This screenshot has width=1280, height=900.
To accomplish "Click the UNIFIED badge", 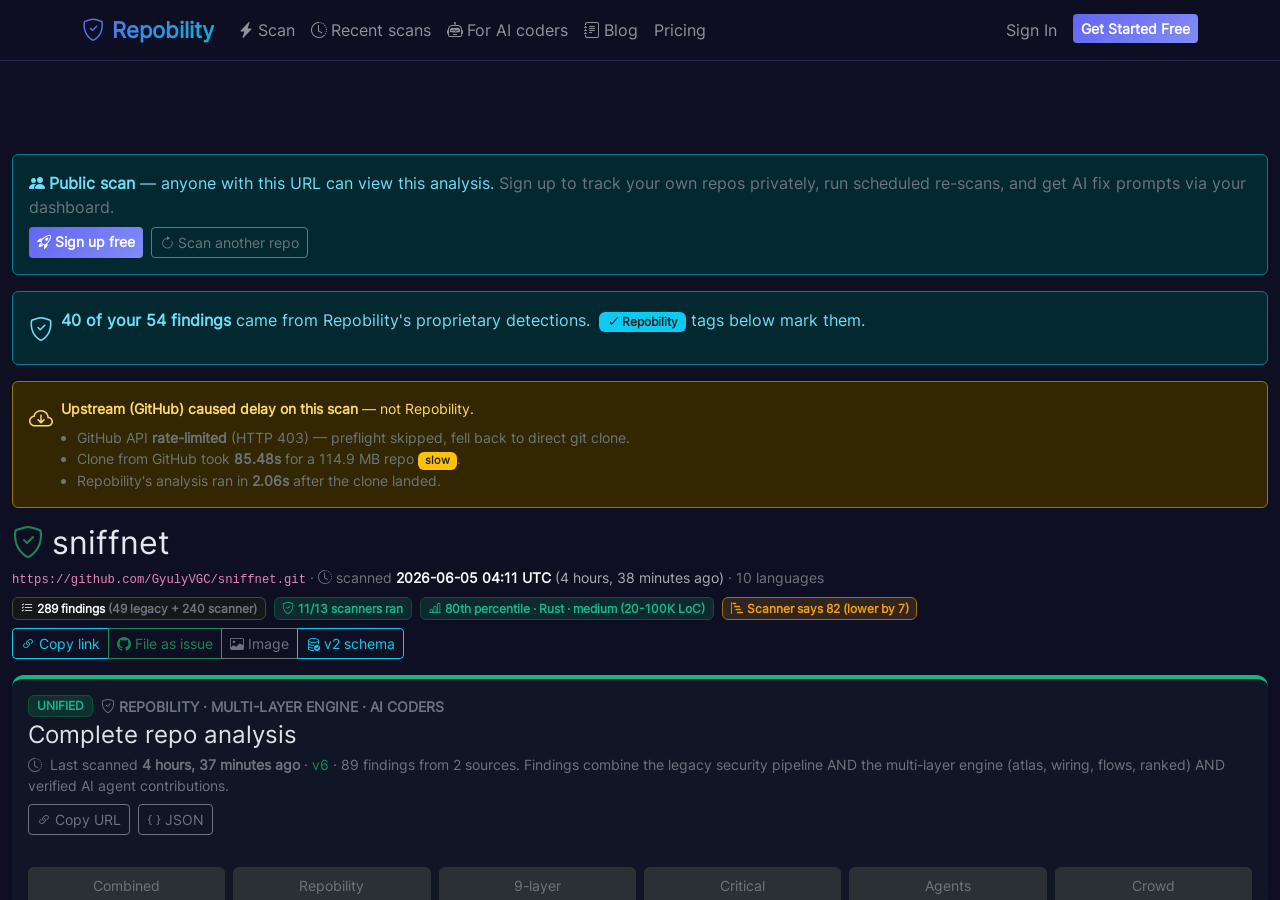I will click(x=60, y=706).
